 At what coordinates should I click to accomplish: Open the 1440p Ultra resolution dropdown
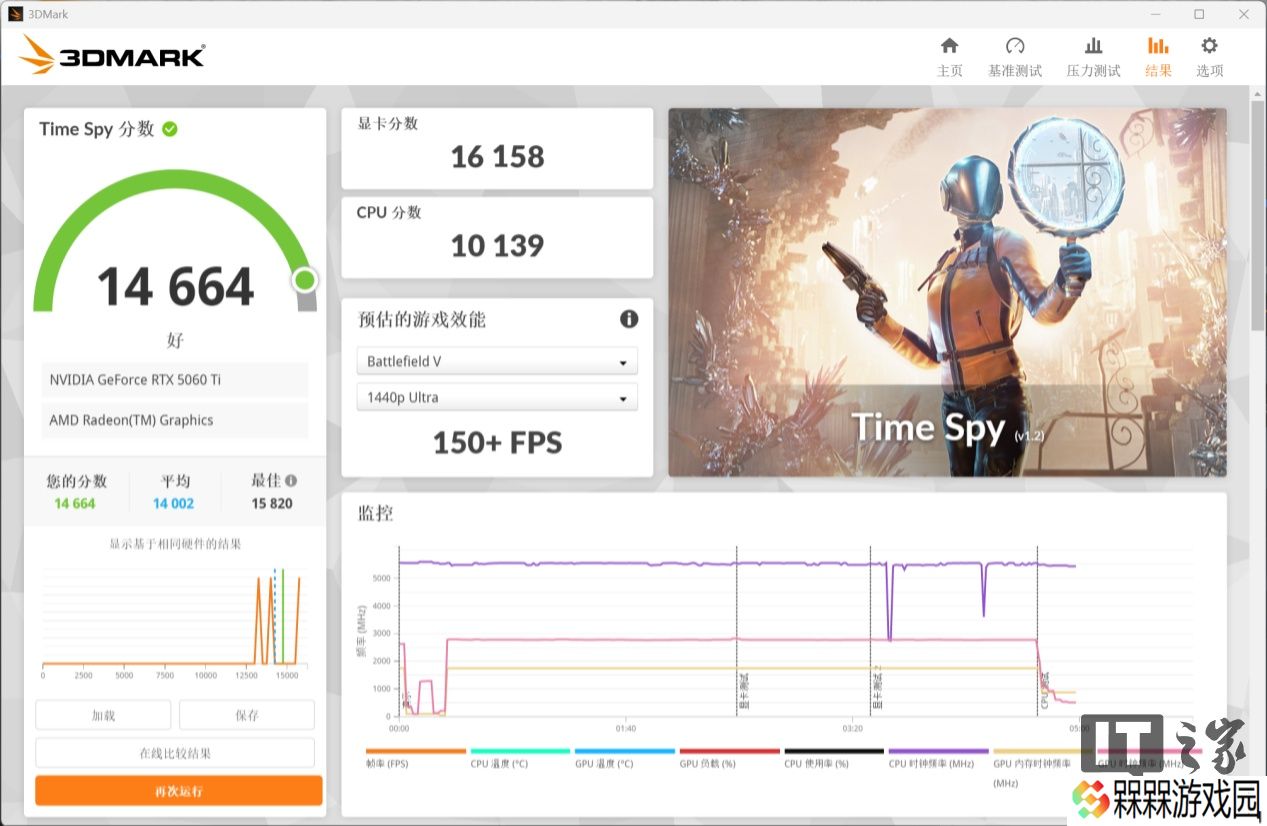[x=497, y=397]
